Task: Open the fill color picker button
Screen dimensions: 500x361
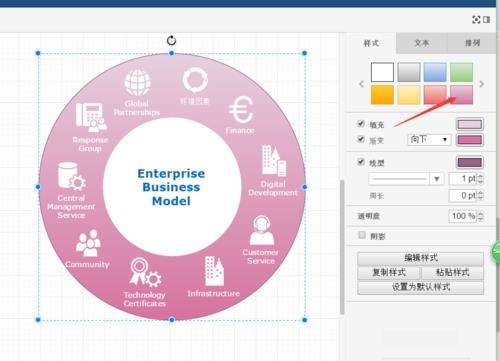Action: tap(470, 124)
